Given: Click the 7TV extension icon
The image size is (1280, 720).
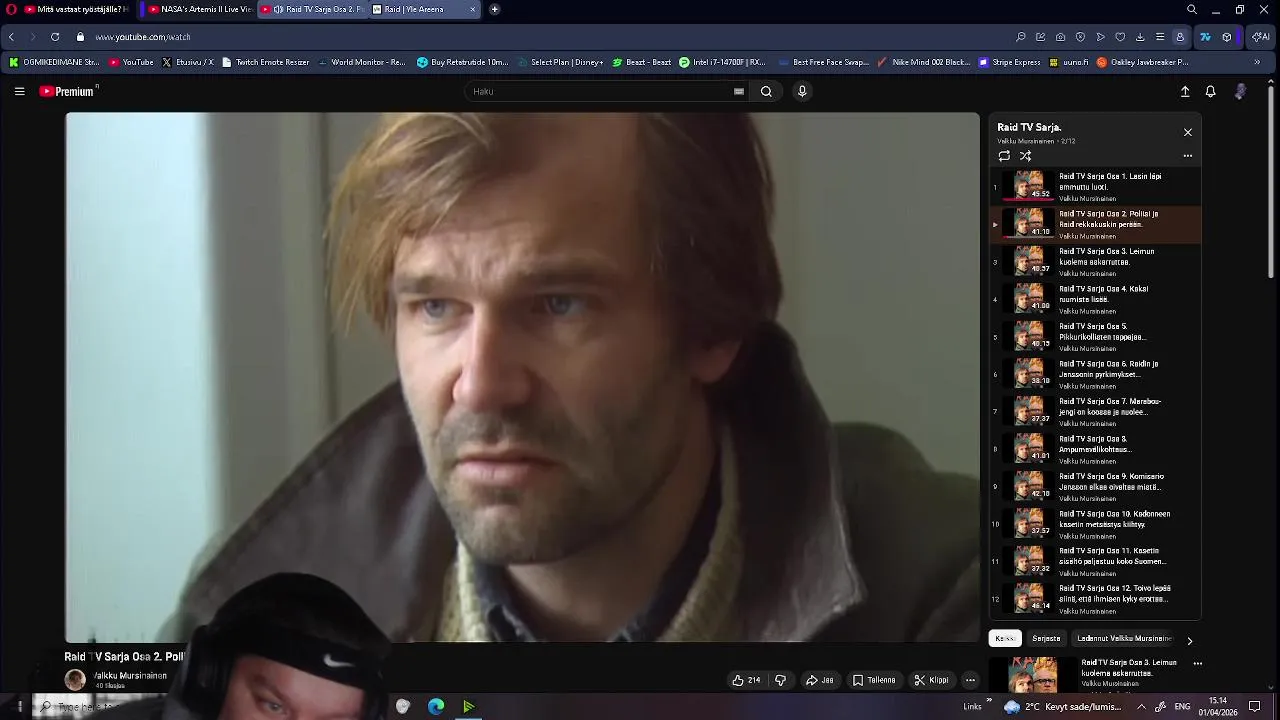Looking at the screenshot, I should [x=1205, y=37].
